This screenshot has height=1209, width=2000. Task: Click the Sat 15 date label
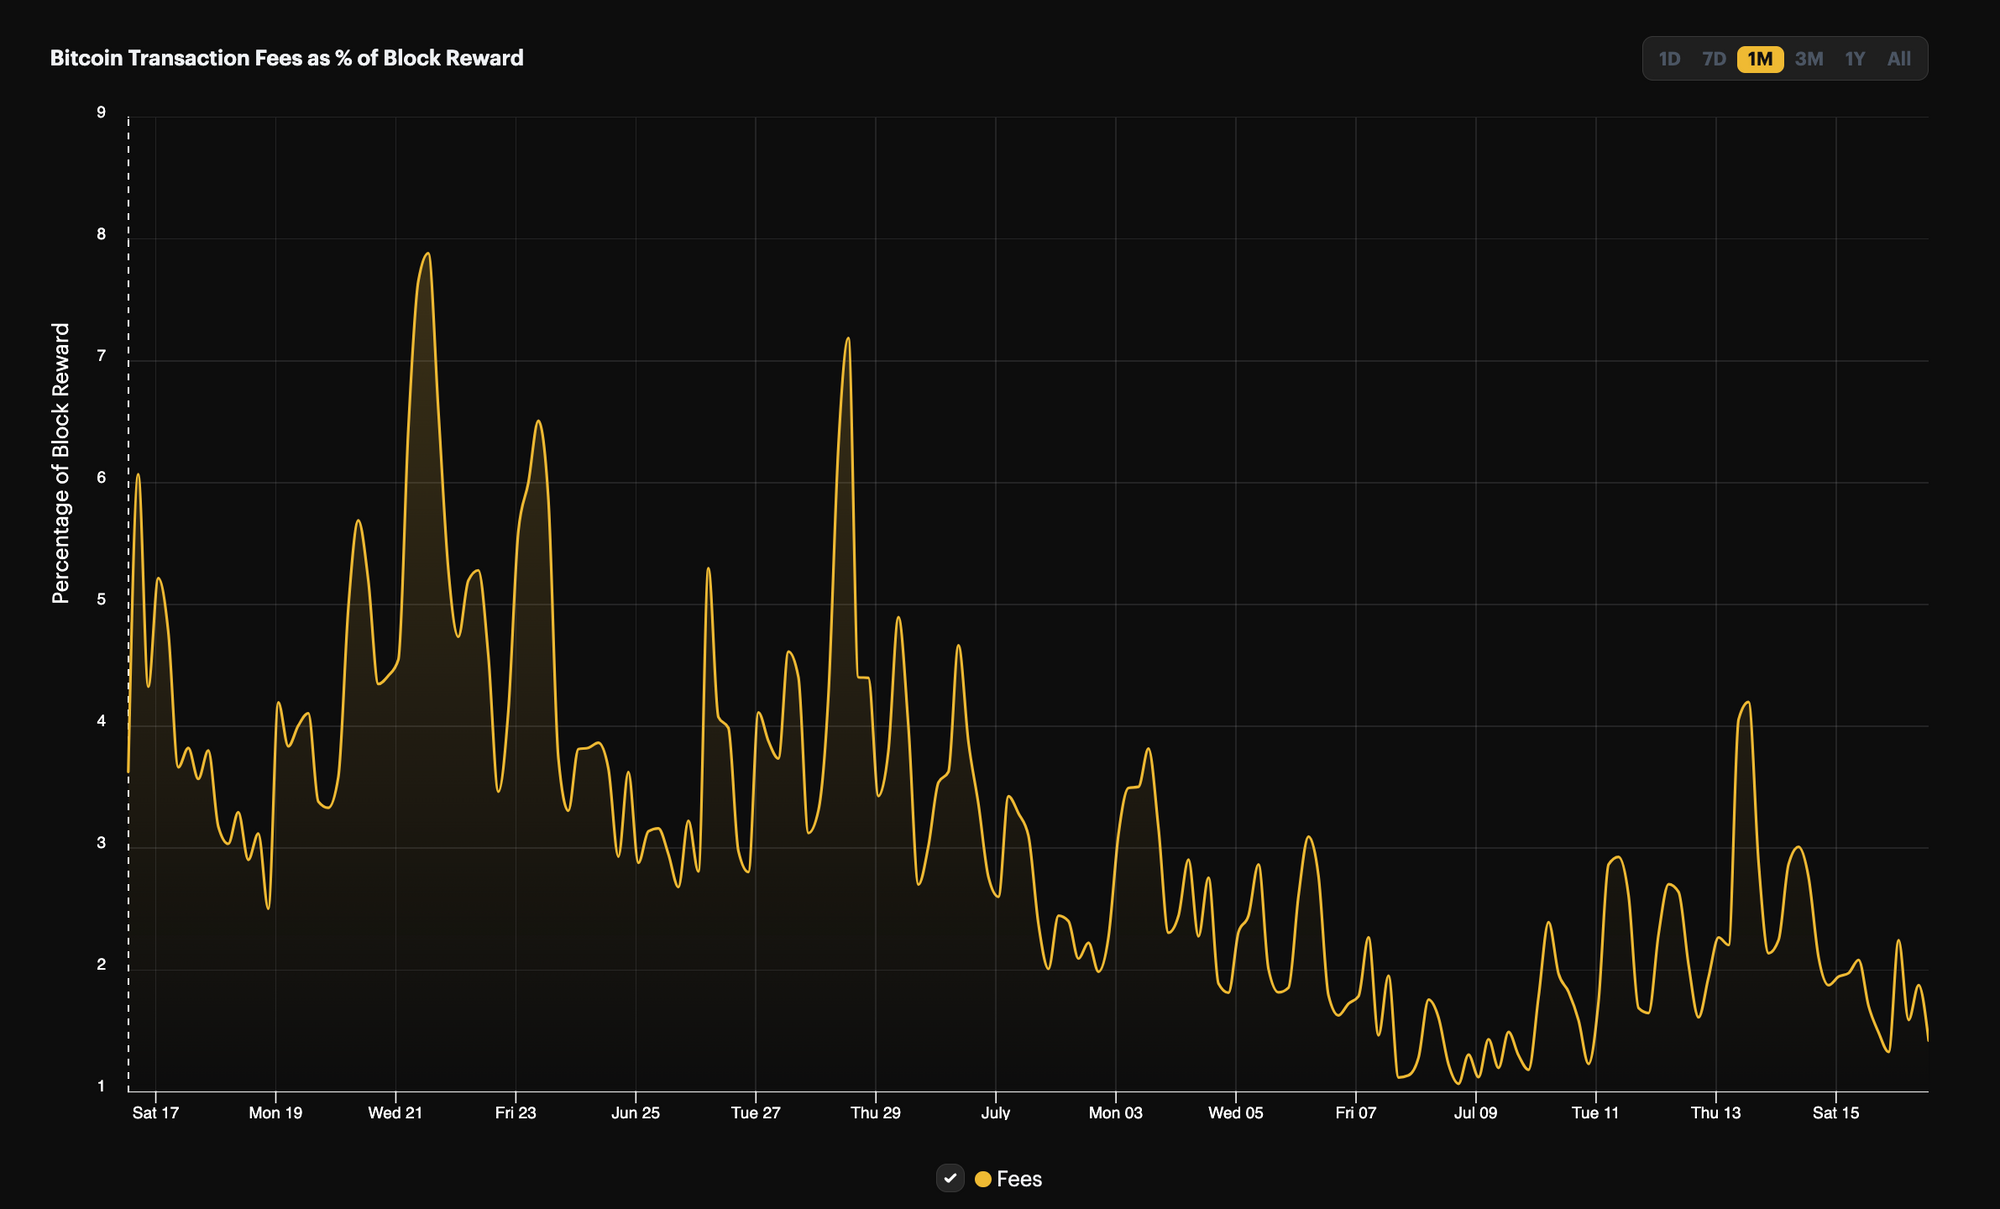(1836, 1113)
